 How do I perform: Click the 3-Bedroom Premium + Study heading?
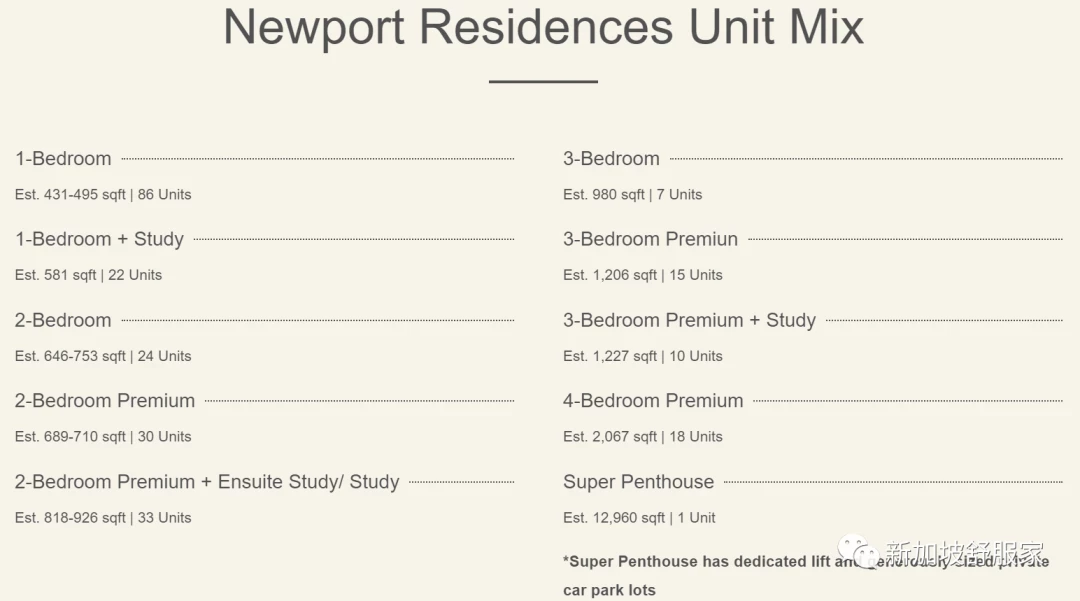click(x=689, y=320)
